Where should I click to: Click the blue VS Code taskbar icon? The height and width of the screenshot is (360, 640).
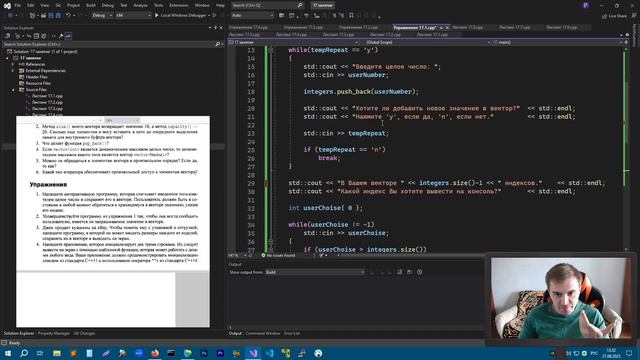click(x=269, y=353)
